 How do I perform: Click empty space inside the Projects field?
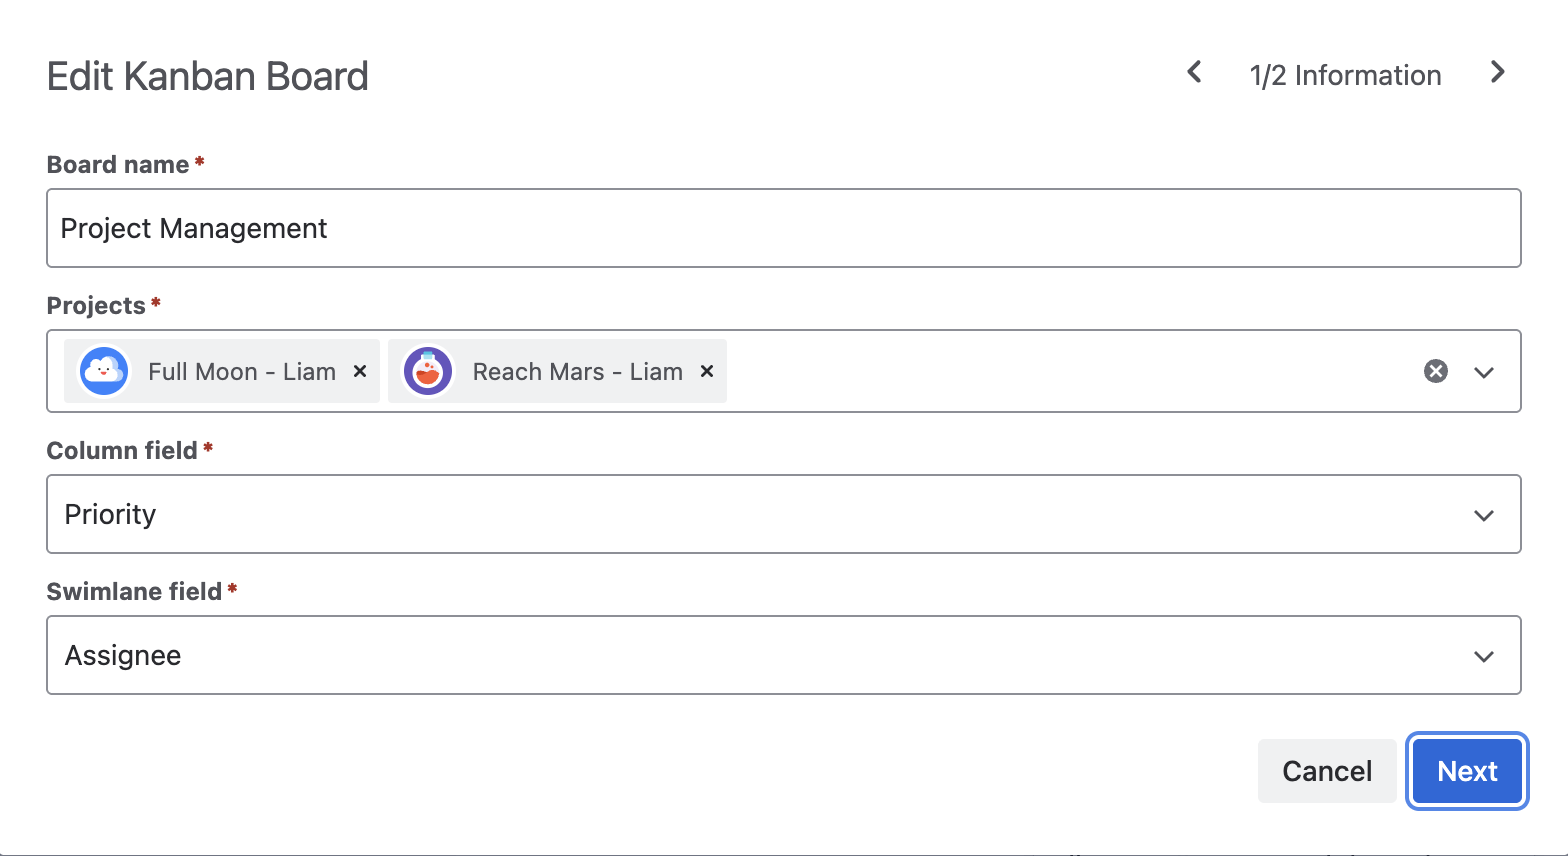(x=1060, y=372)
